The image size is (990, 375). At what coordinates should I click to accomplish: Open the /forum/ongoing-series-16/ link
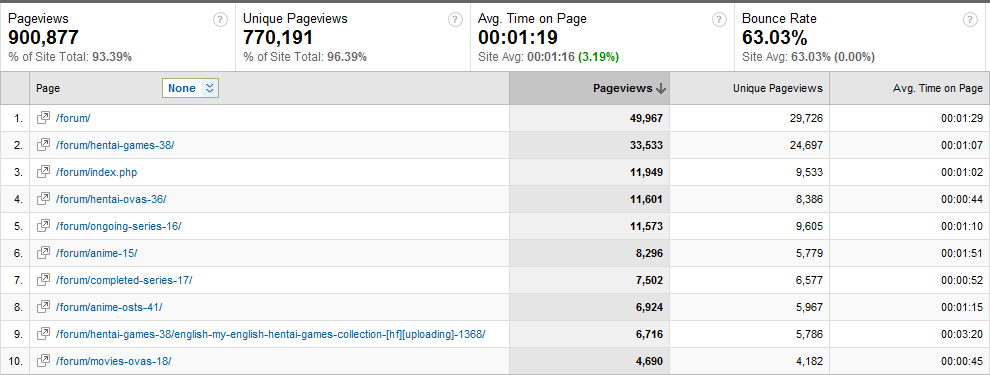coord(118,226)
